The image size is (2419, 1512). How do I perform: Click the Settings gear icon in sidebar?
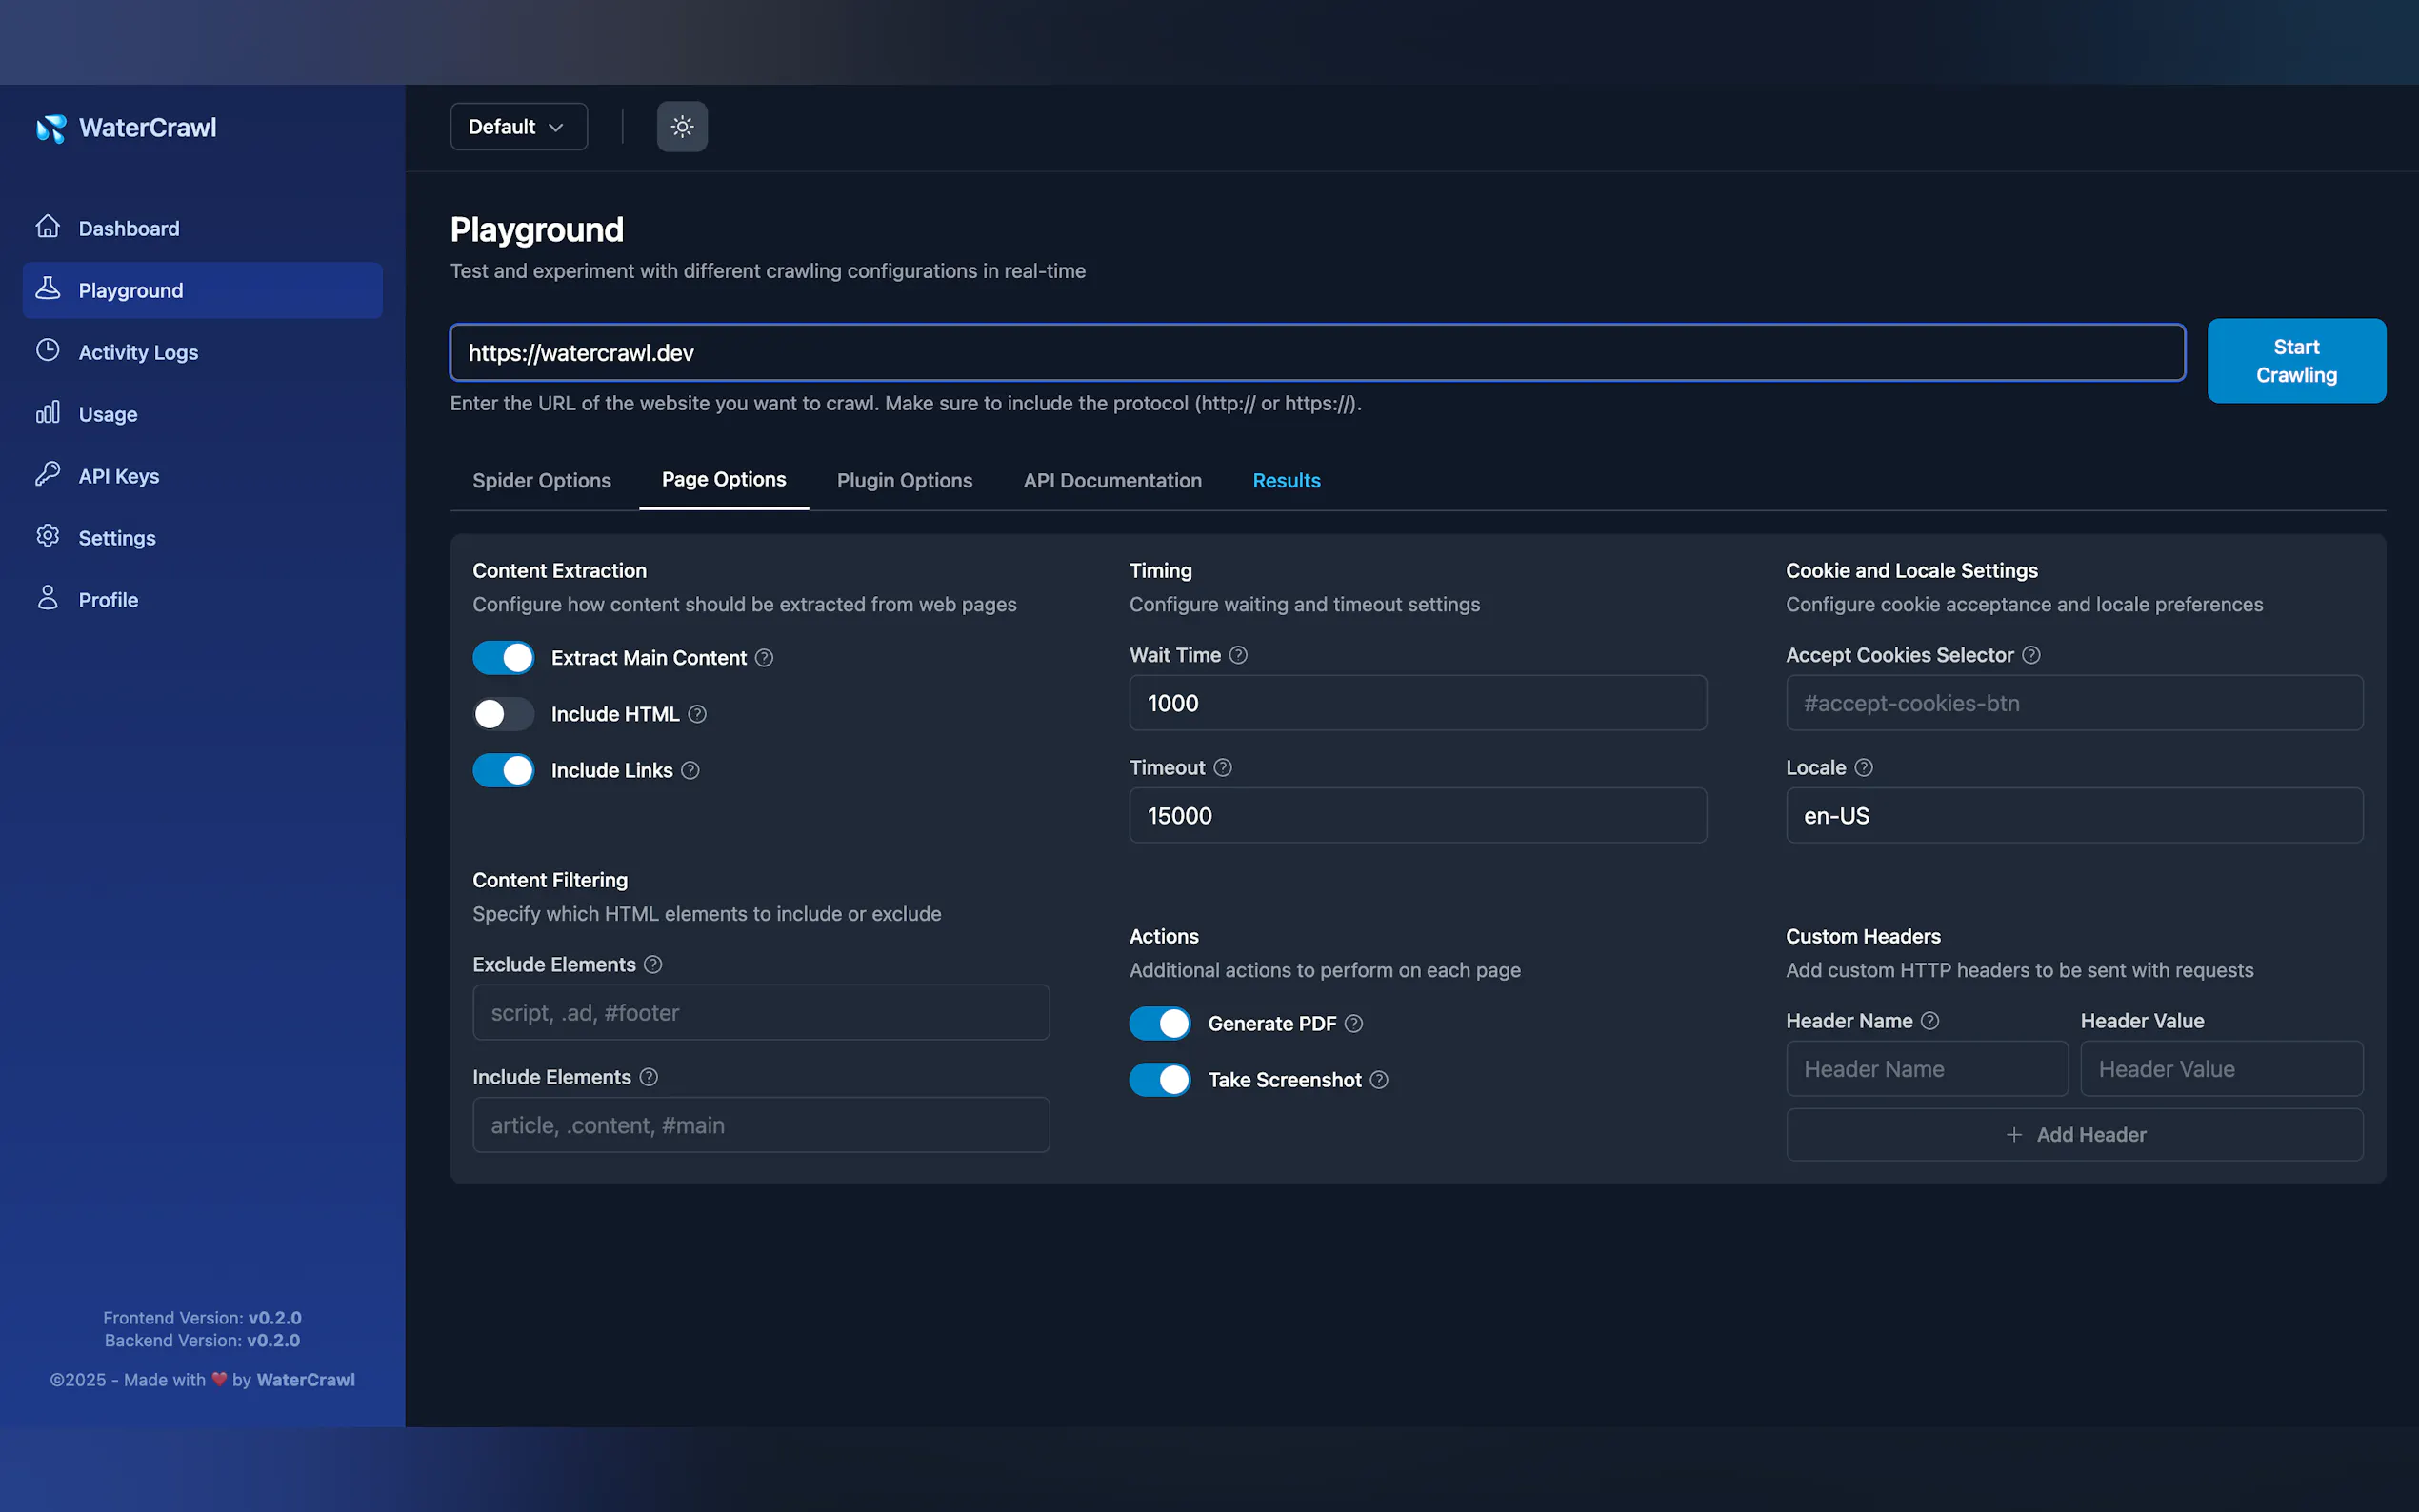[x=47, y=536]
